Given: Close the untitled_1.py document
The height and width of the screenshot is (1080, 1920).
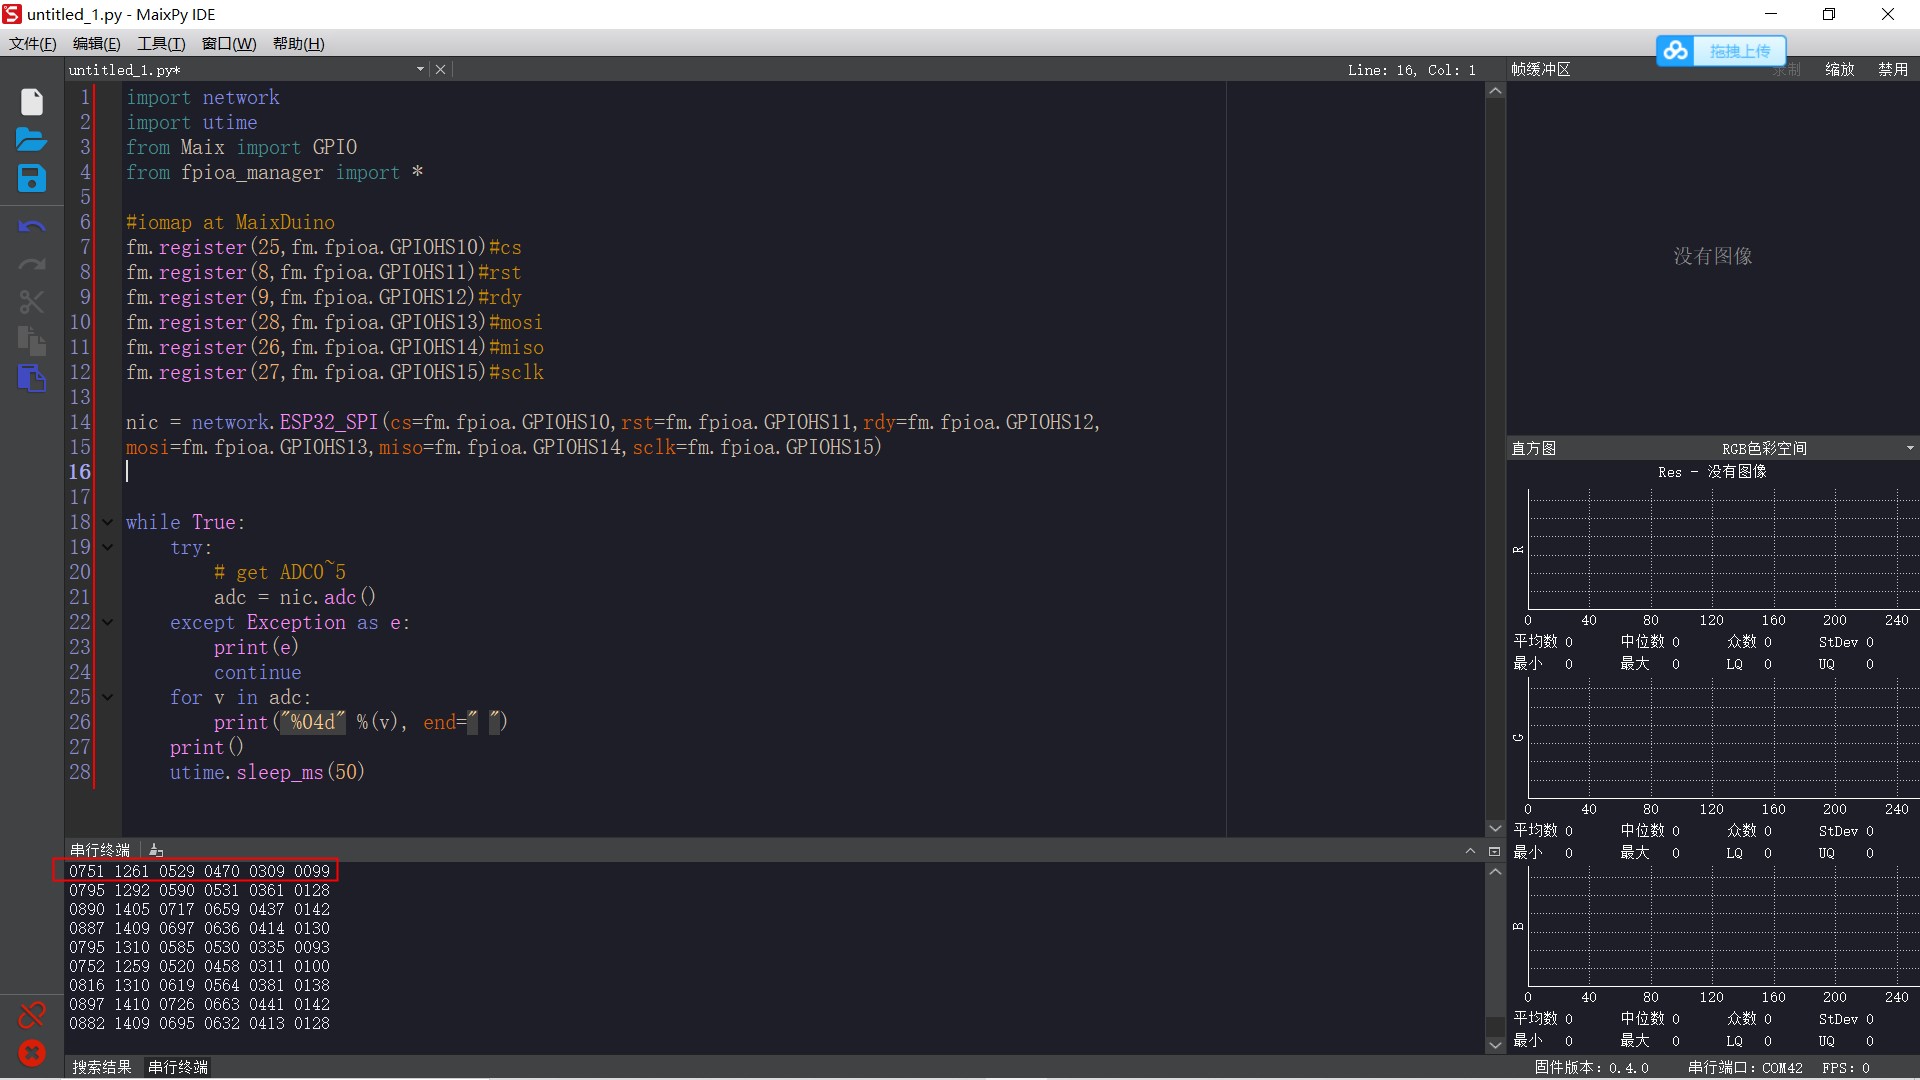Looking at the screenshot, I should click(440, 69).
